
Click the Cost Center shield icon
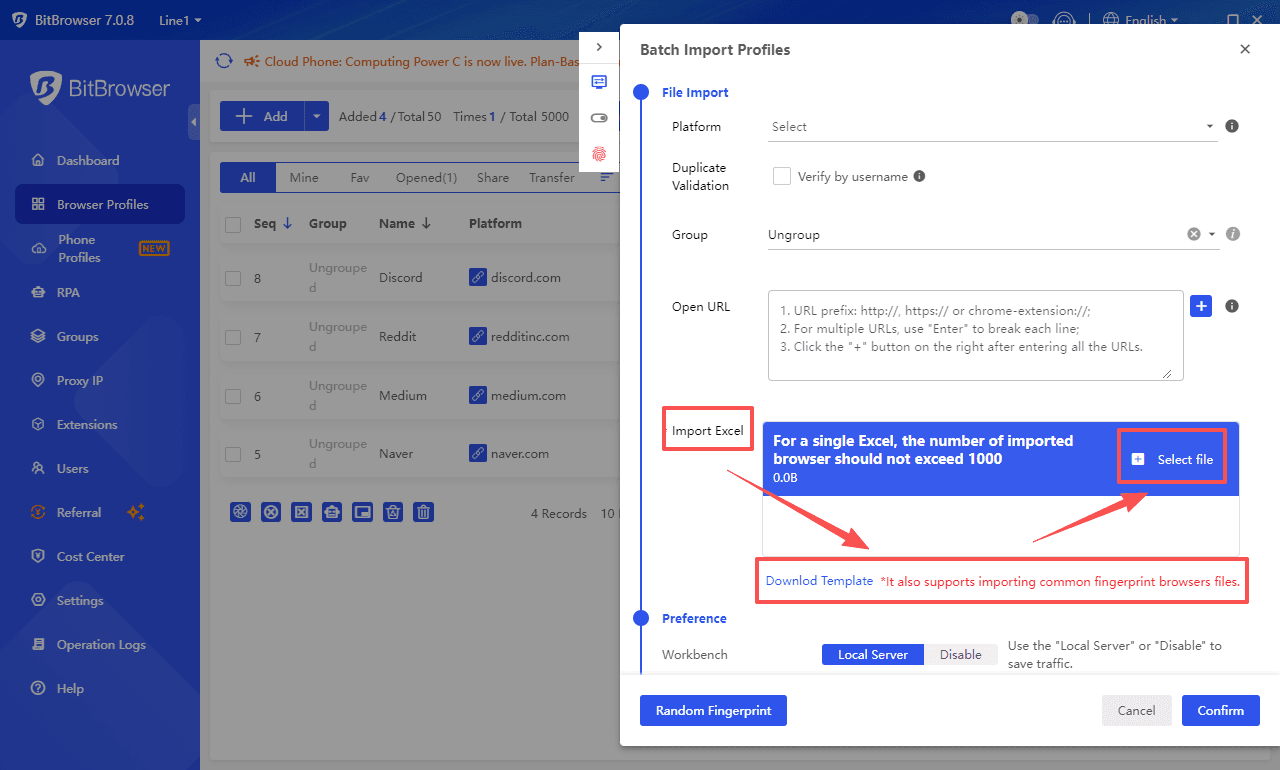coord(38,556)
